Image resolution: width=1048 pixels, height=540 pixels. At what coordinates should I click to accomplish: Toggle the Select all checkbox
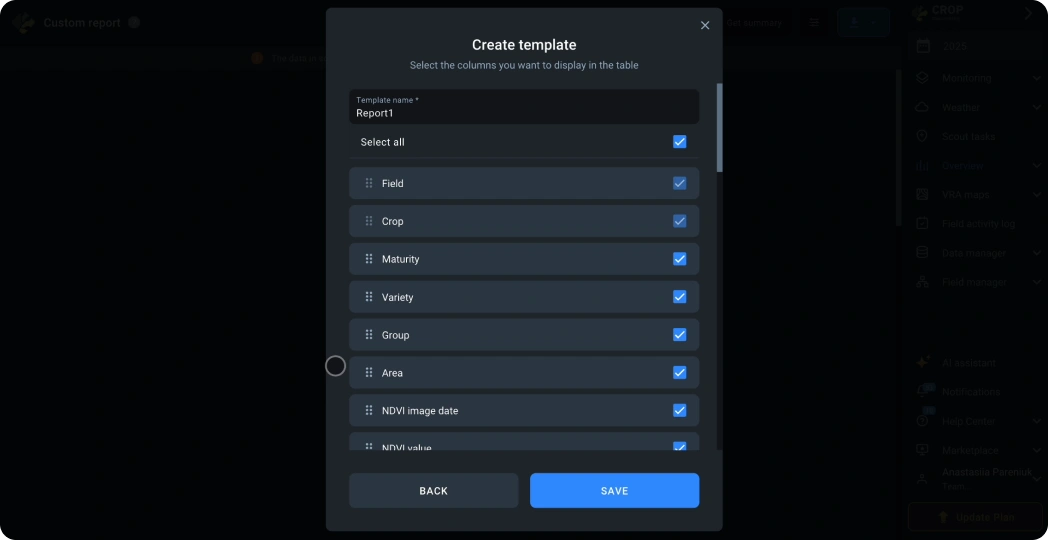coord(680,142)
